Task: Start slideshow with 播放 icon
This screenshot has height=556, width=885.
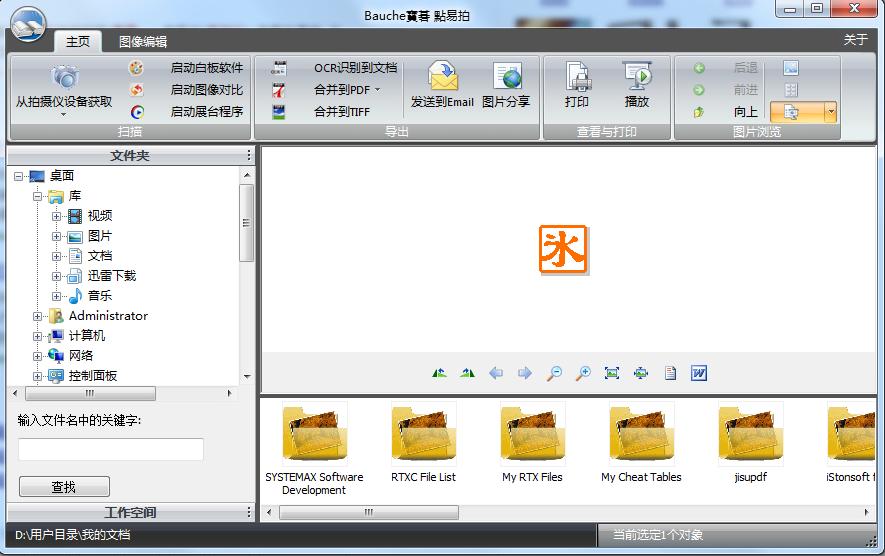Action: 637,80
